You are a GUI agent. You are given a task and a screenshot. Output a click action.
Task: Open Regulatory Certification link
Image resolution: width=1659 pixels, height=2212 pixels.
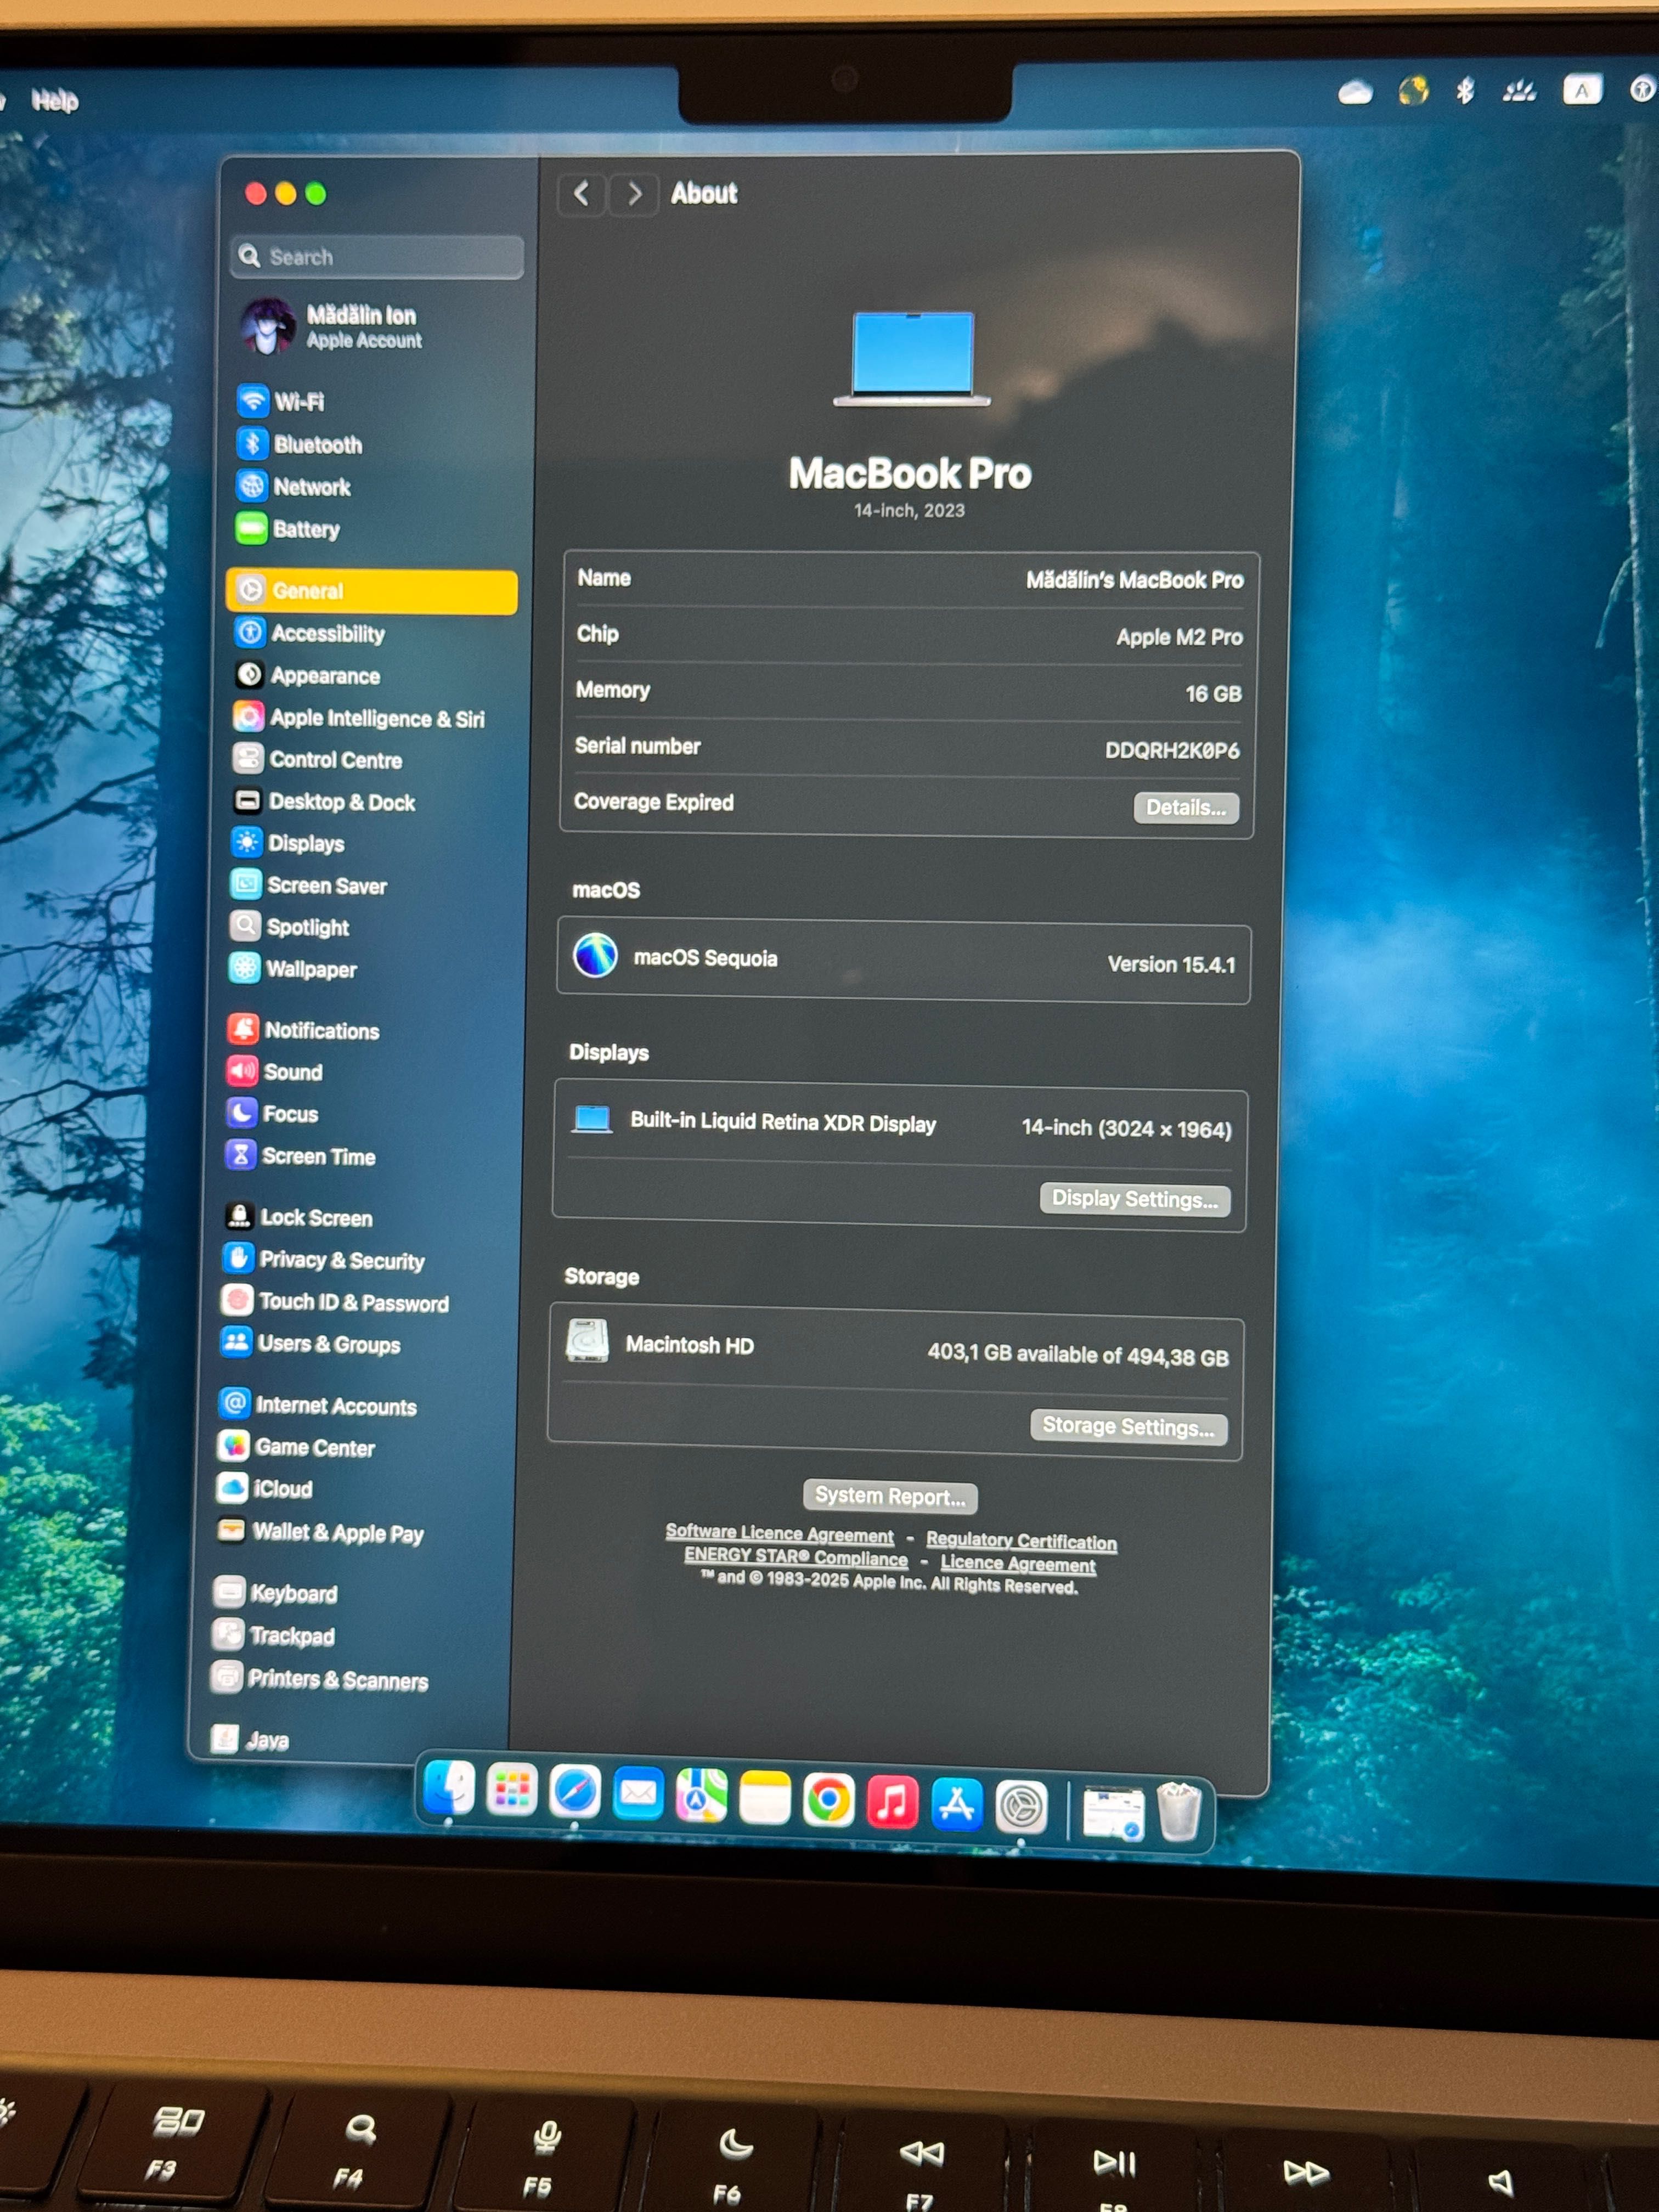(1021, 1541)
